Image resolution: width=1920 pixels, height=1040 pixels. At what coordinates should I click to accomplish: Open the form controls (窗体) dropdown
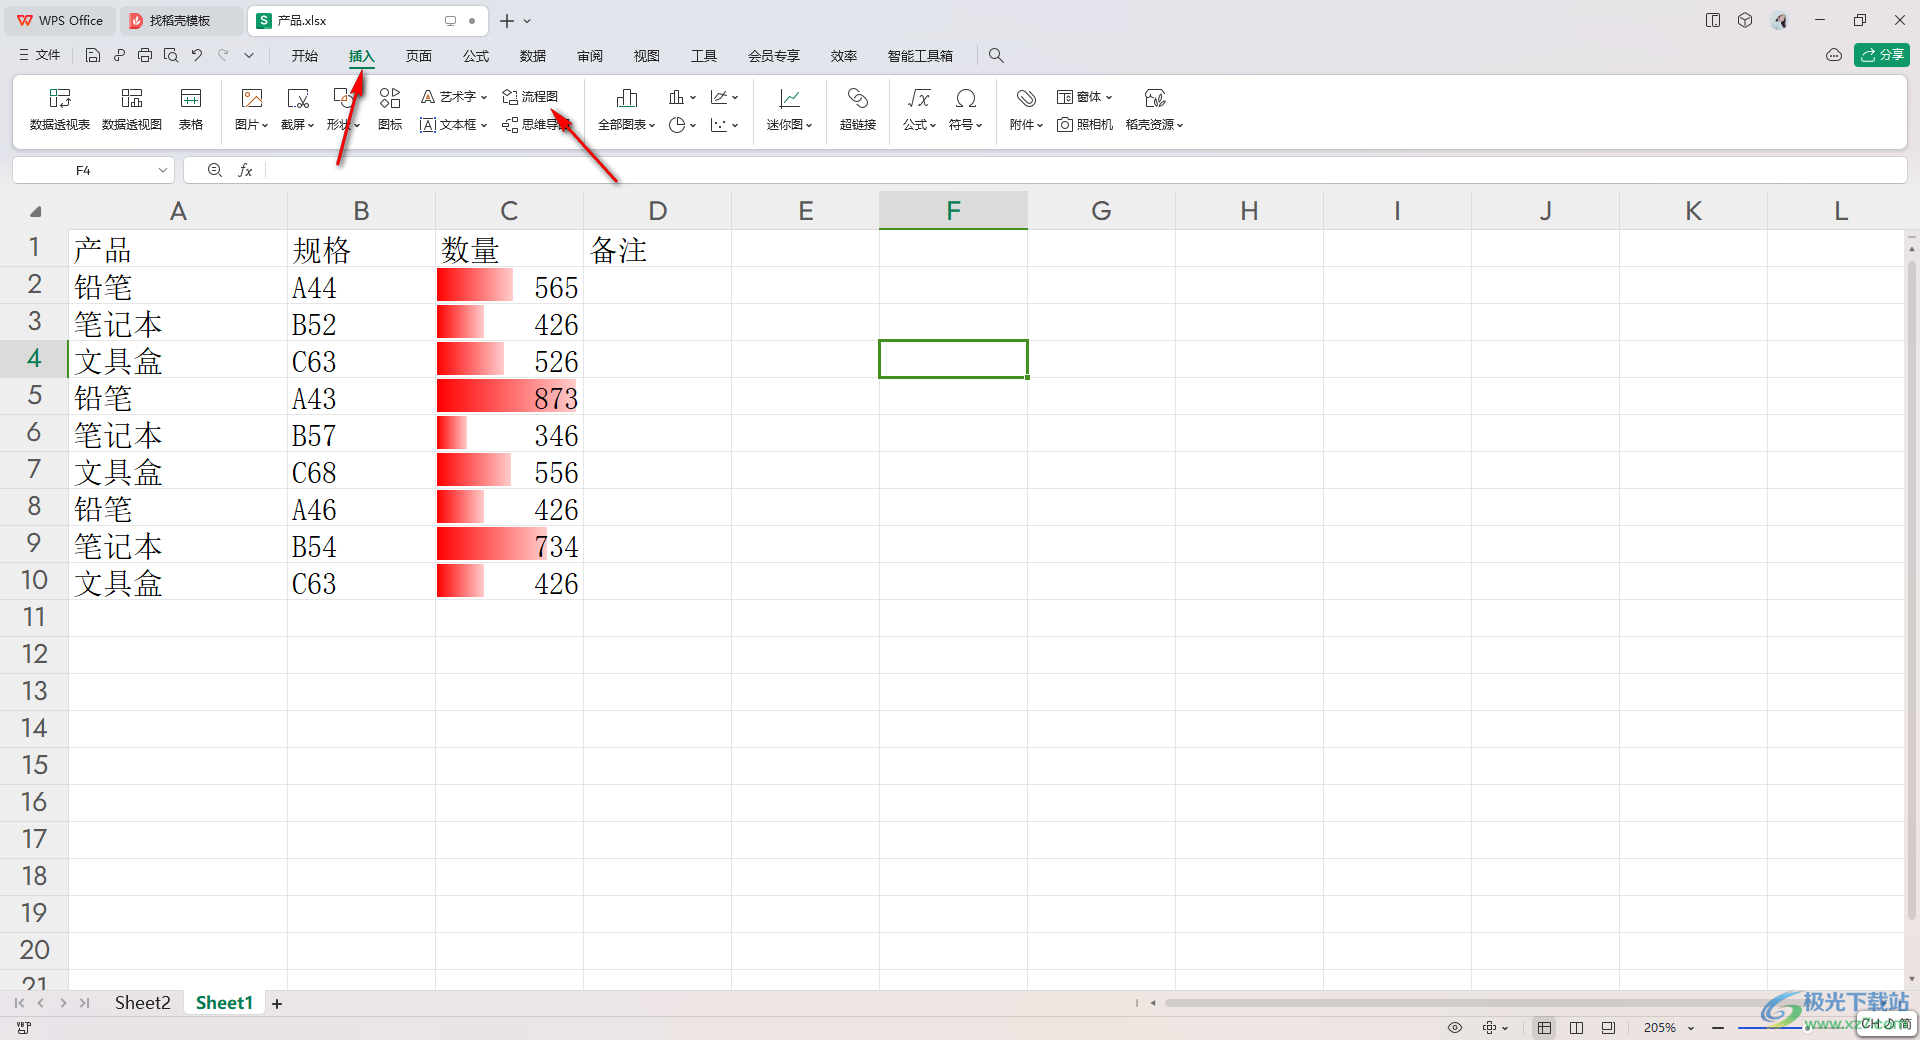coord(1085,97)
